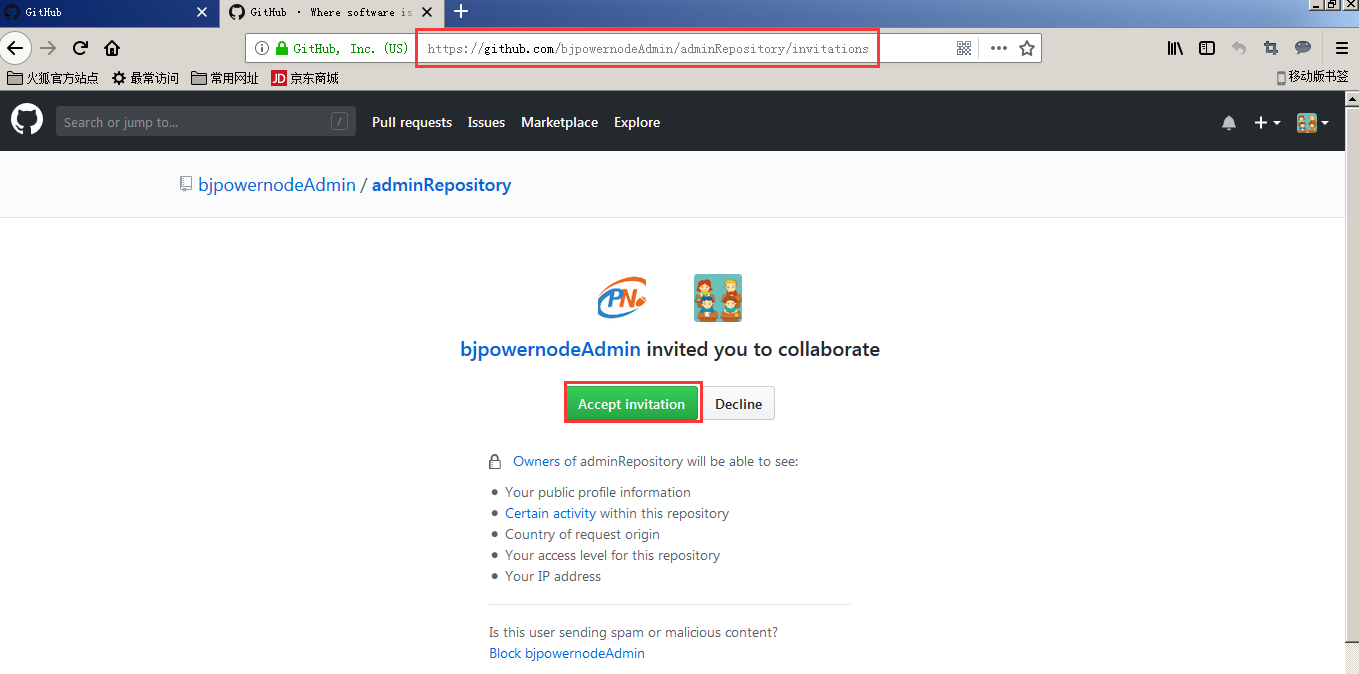Click the browser reload button

point(81,48)
